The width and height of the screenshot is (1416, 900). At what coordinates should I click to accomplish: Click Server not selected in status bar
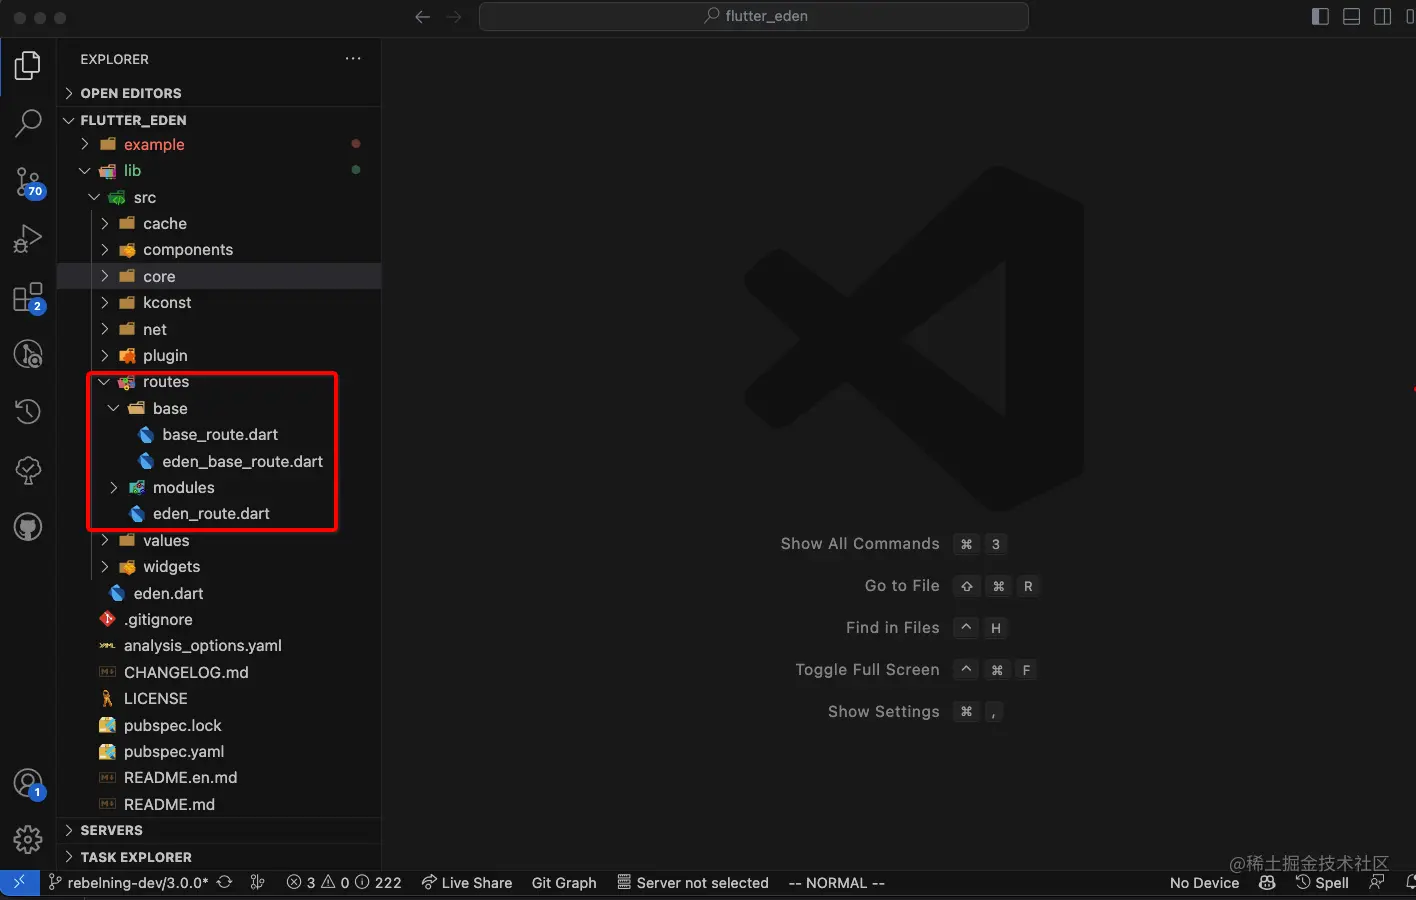coord(693,883)
